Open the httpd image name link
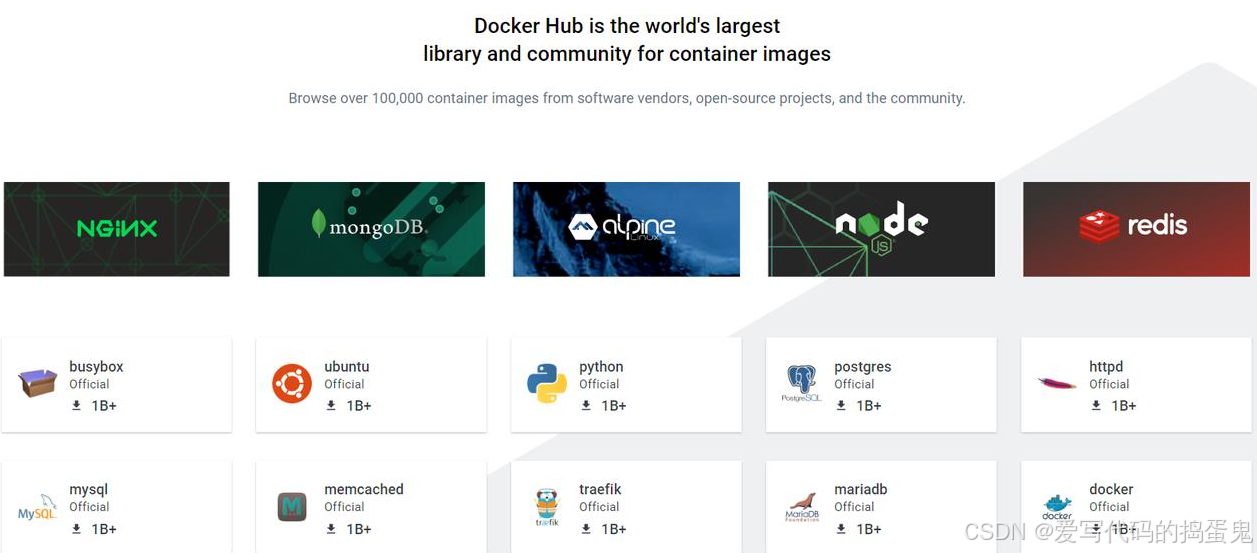Image resolution: width=1257 pixels, height=553 pixels. [1106, 367]
